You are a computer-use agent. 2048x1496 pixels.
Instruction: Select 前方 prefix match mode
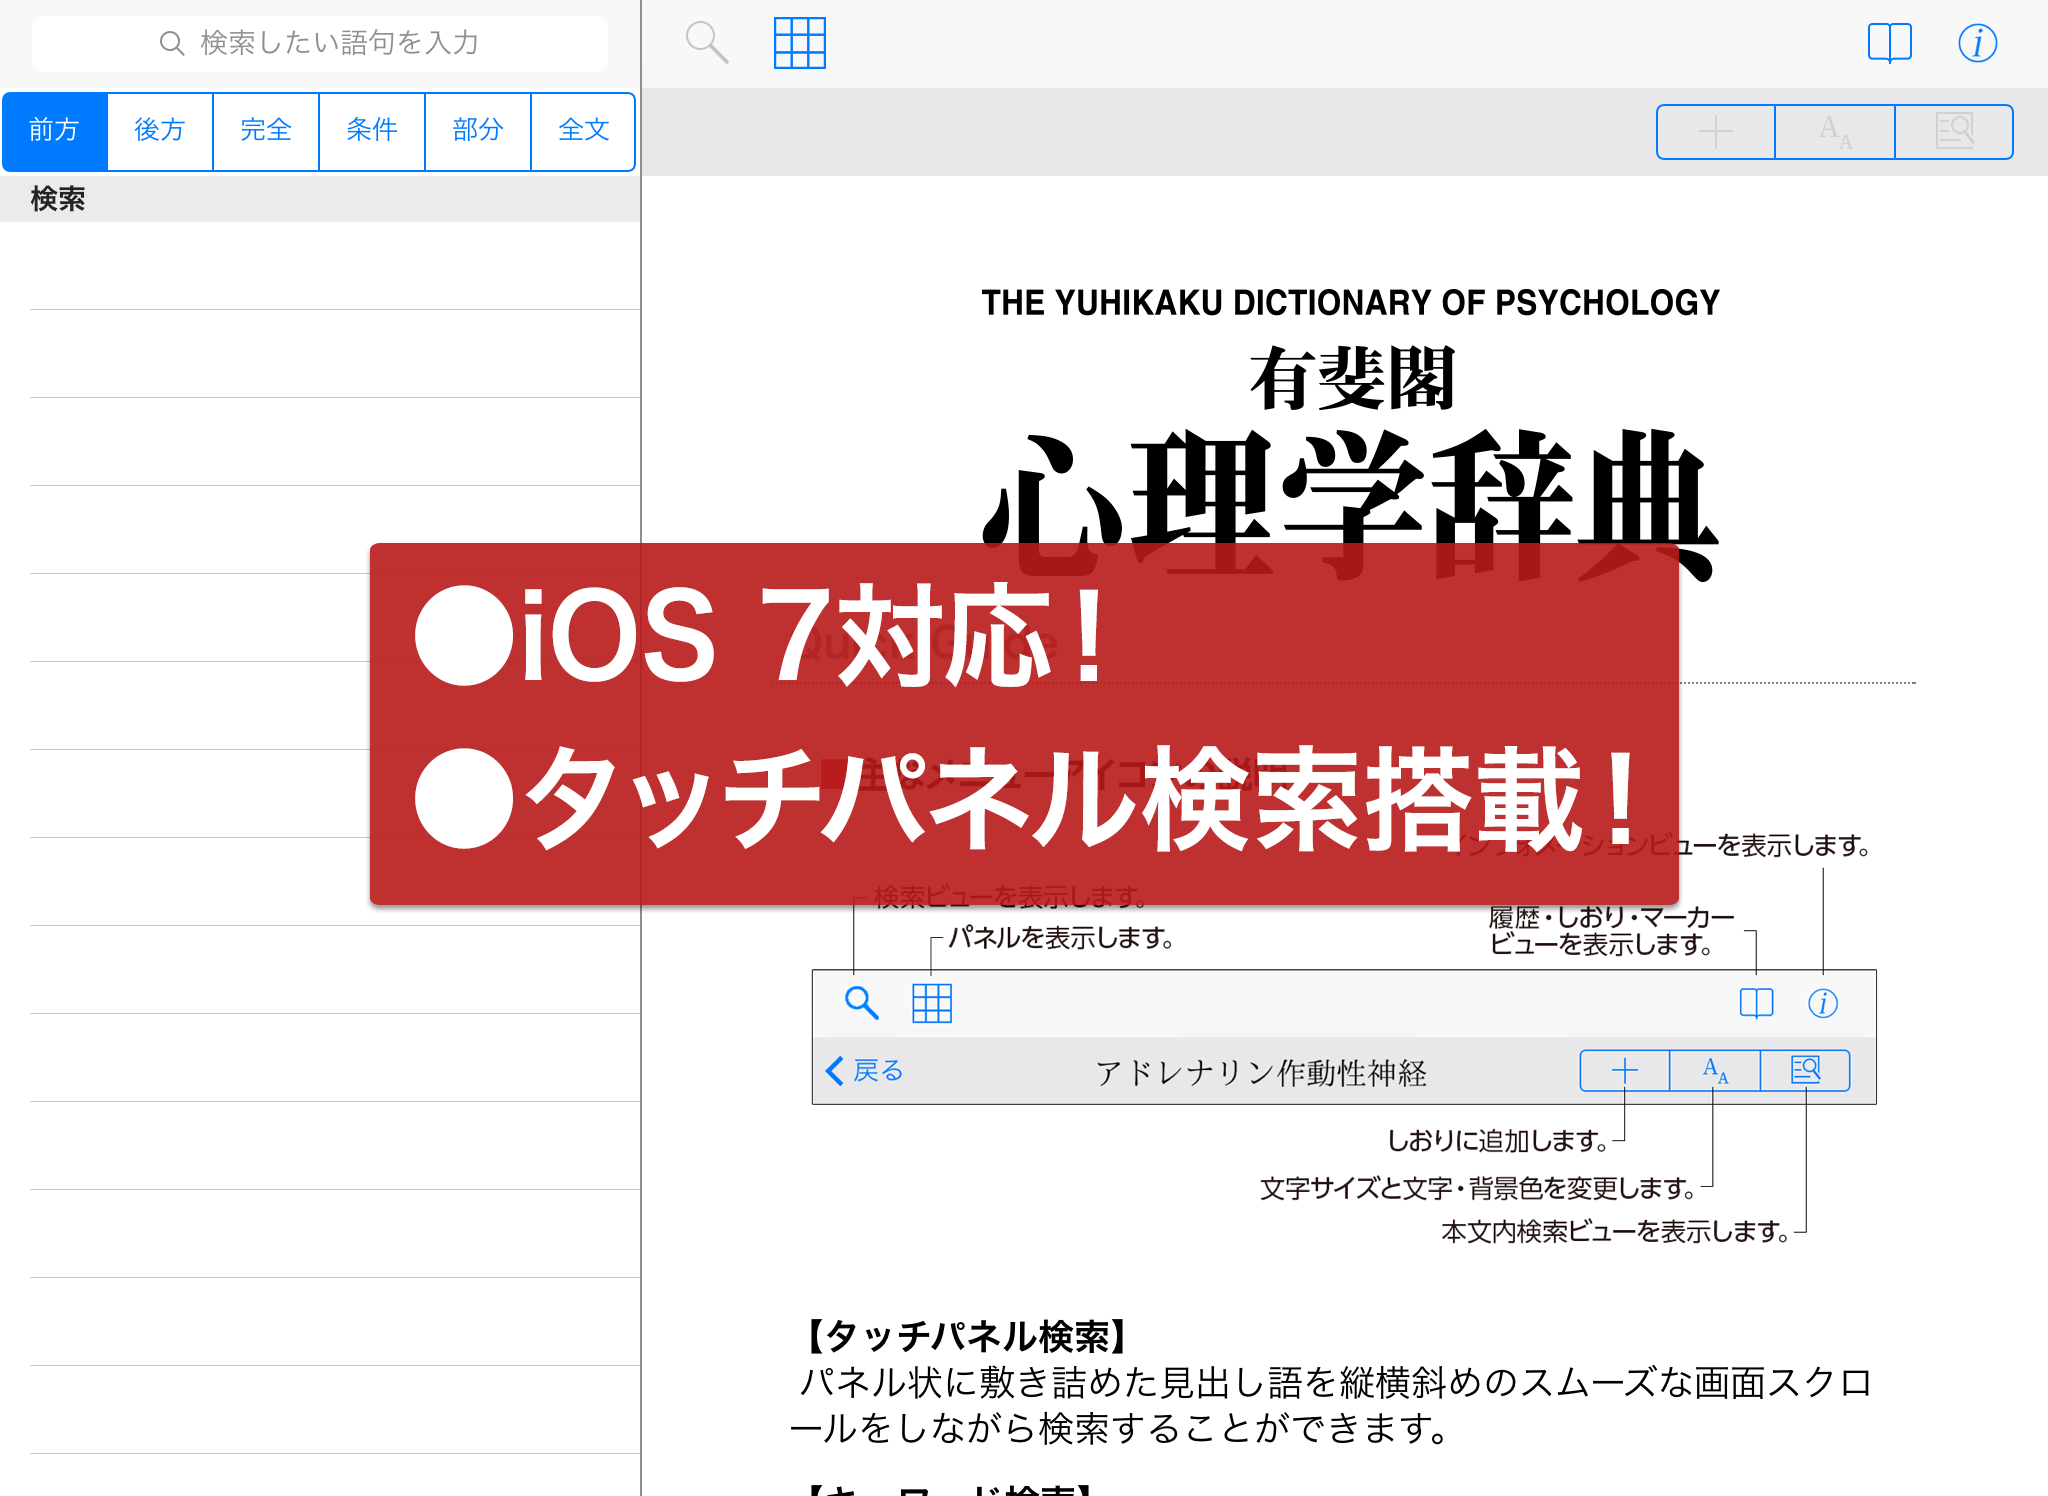pyautogui.click(x=55, y=130)
